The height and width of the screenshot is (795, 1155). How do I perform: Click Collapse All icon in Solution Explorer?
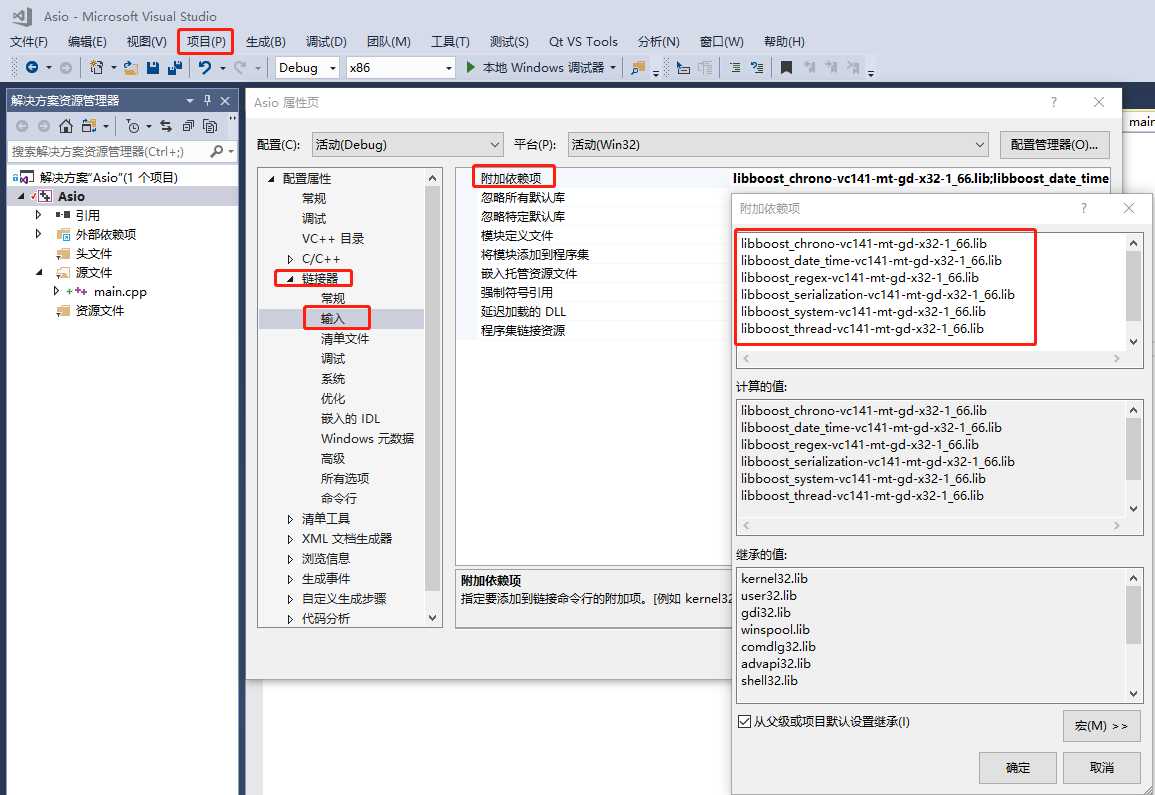click(189, 126)
